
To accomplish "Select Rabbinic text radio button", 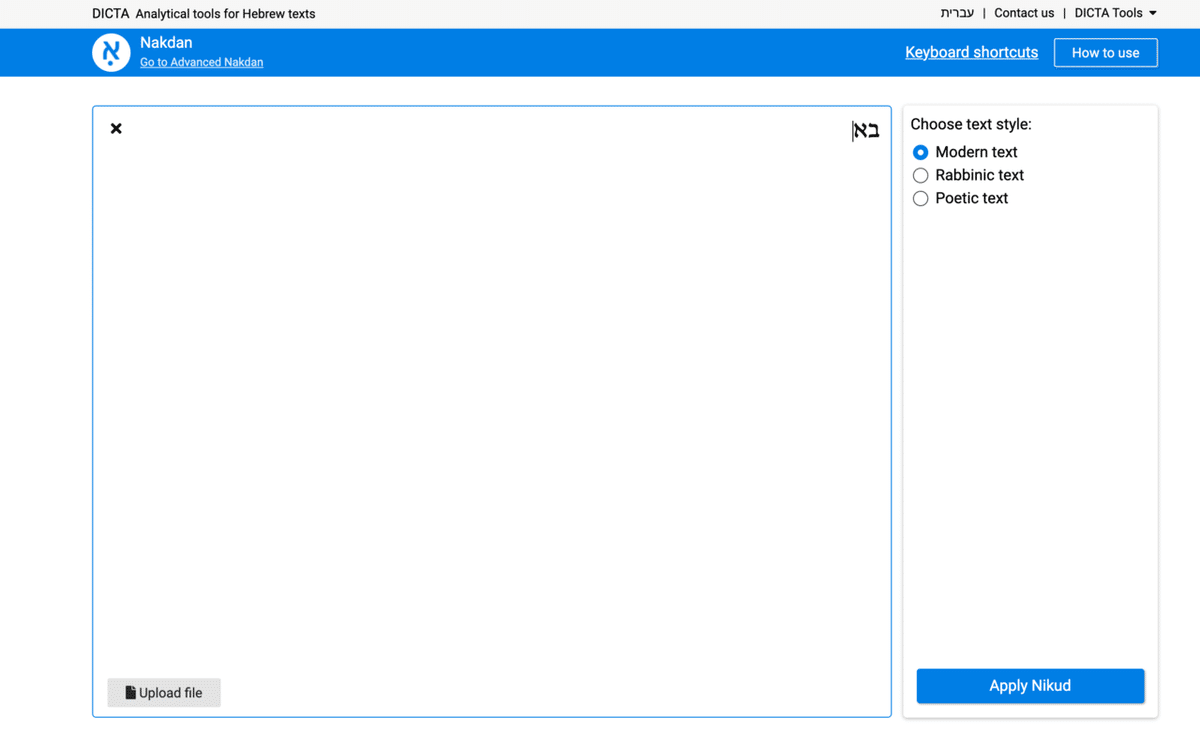I will (x=921, y=175).
